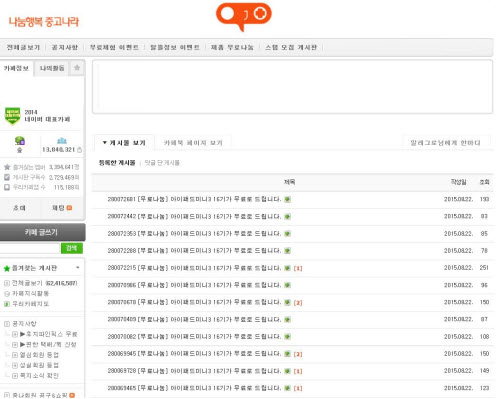
Task: Collapse the 즐겨찾는 게시판 dropdown arrow
Action: point(78,268)
